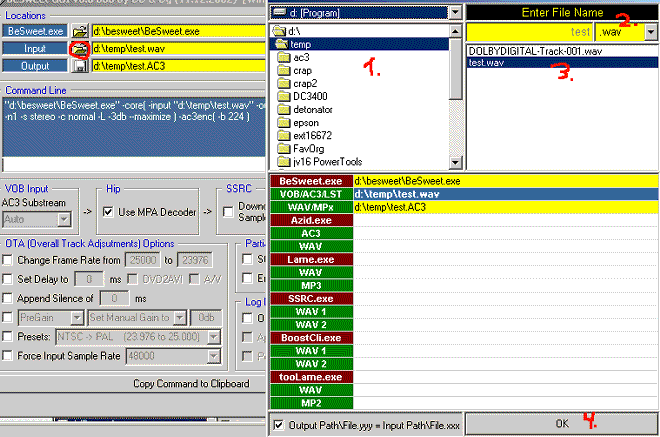The height and width of the screenshot is (437, 660).
Task: Open the 48000 sample rate dropdown
Action: (214, 356)
